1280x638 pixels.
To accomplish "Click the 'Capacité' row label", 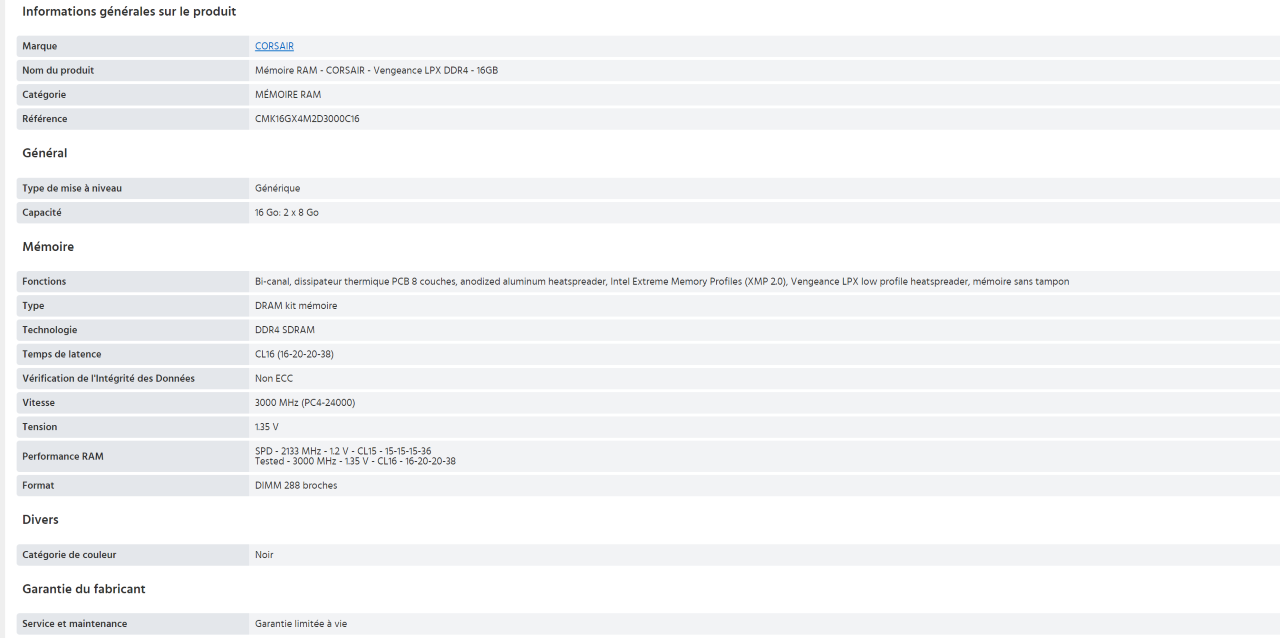I will tap(42, 212).
